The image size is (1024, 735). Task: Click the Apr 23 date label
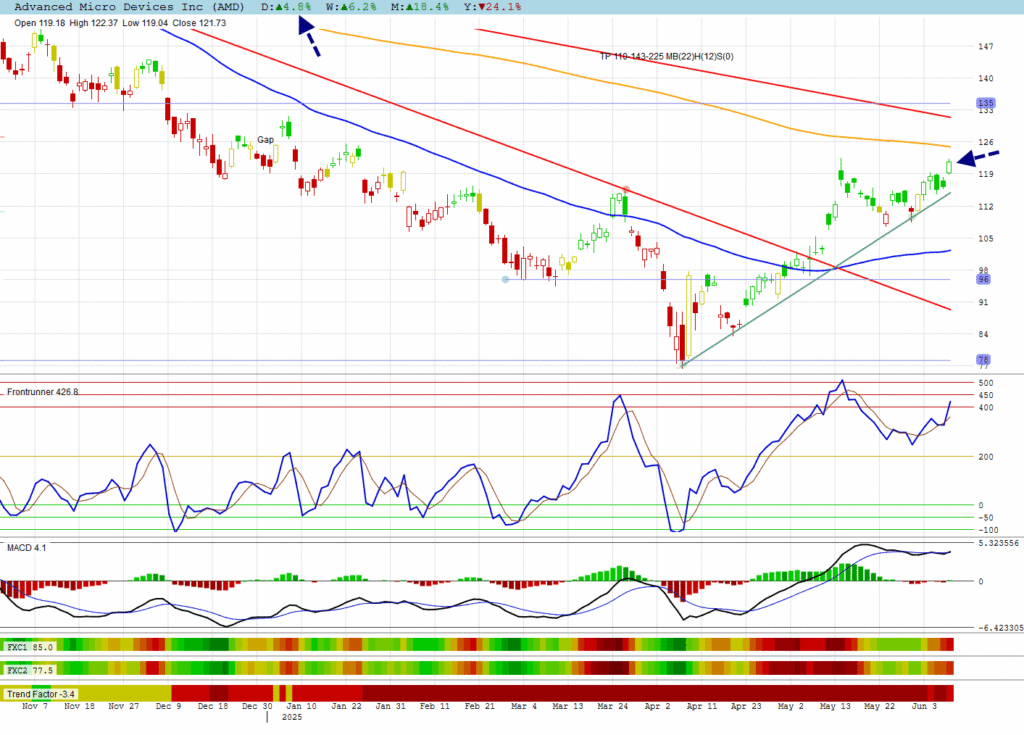coord(746,706)
